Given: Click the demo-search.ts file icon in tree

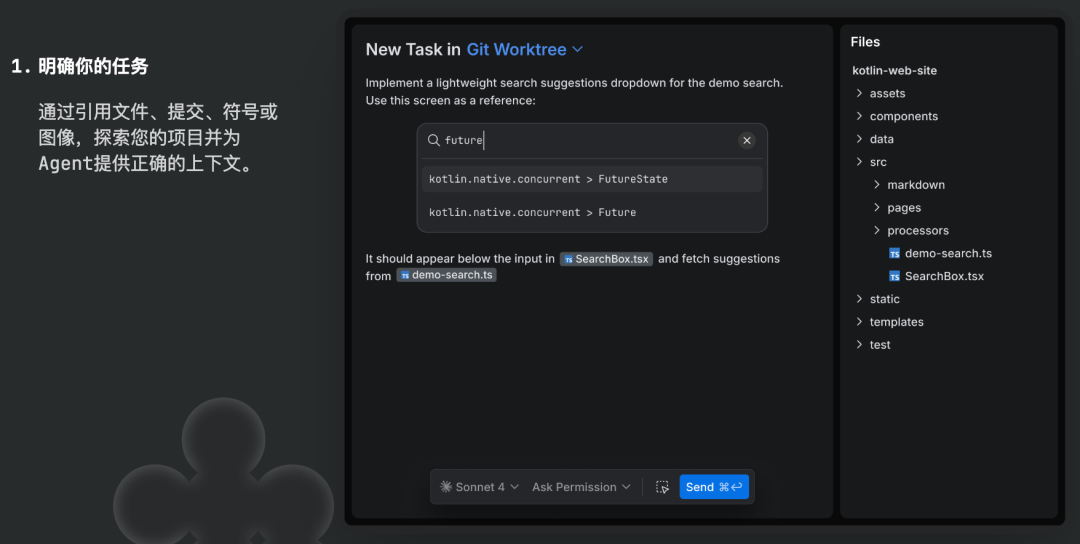Looking at the screenshot, I should 894,254.
